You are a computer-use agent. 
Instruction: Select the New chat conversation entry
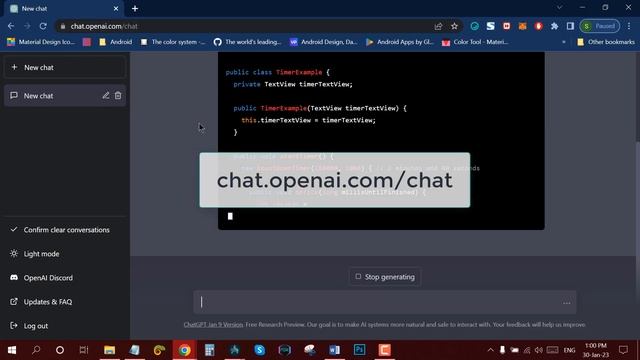pyautogui.click(x=64, y=96)
